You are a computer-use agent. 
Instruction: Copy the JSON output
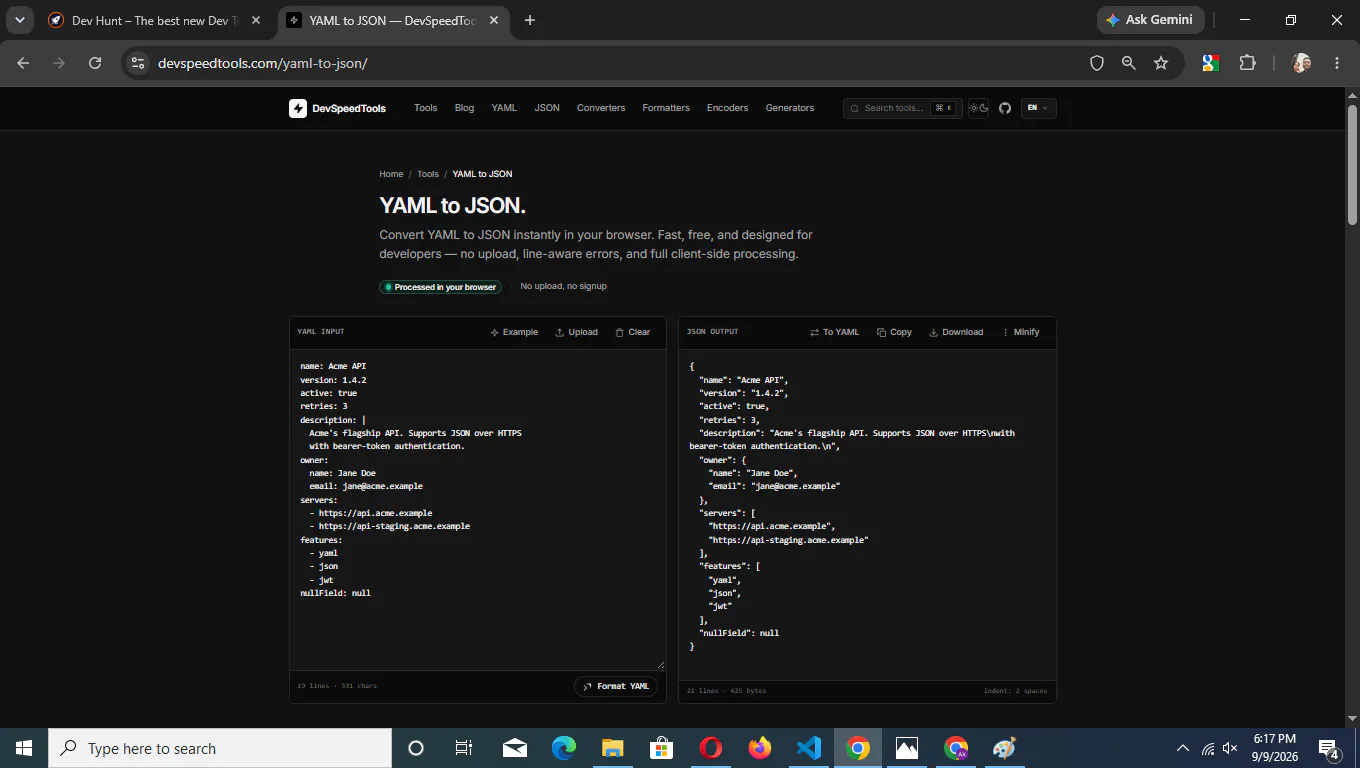894,332
